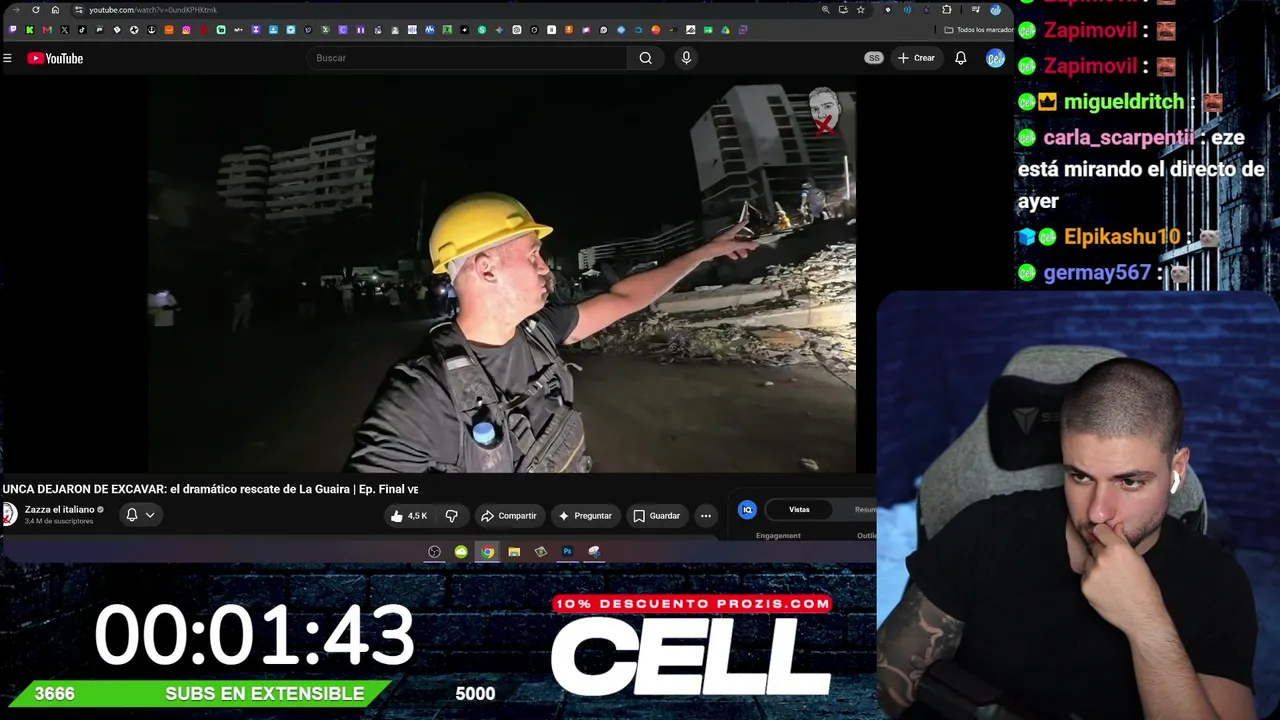
Task: Click chat username germay567
Action: pos(1097,273)
